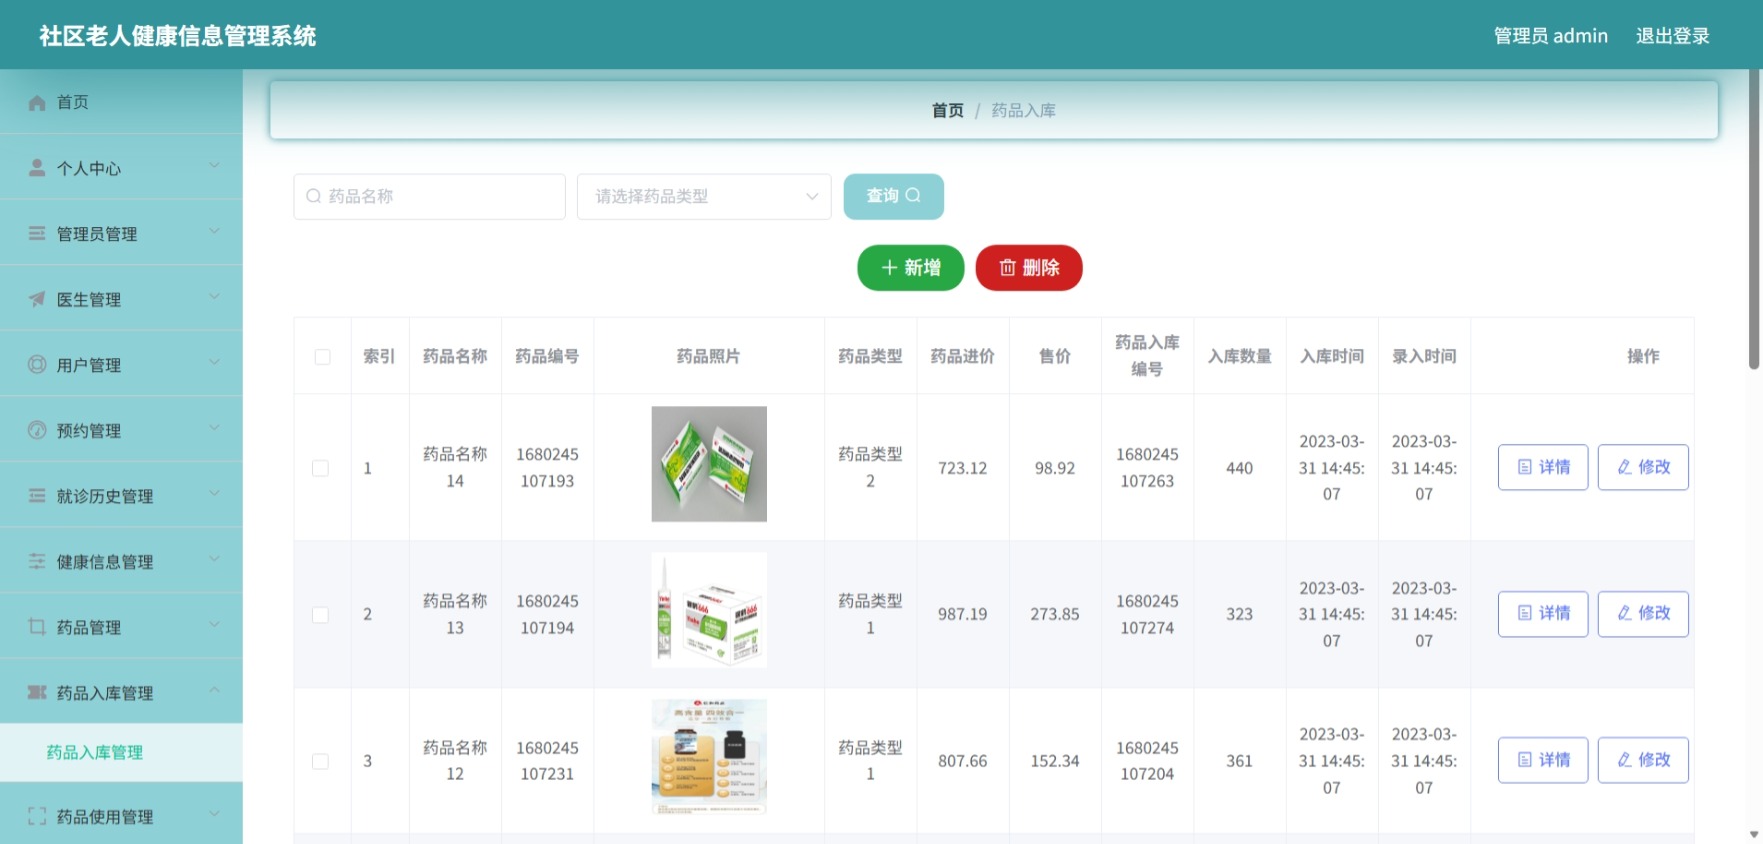Click 社区老人健康信息管理系统 title
The width and height of the screenshot is (1763, 844).
click(x=178, y=36)
